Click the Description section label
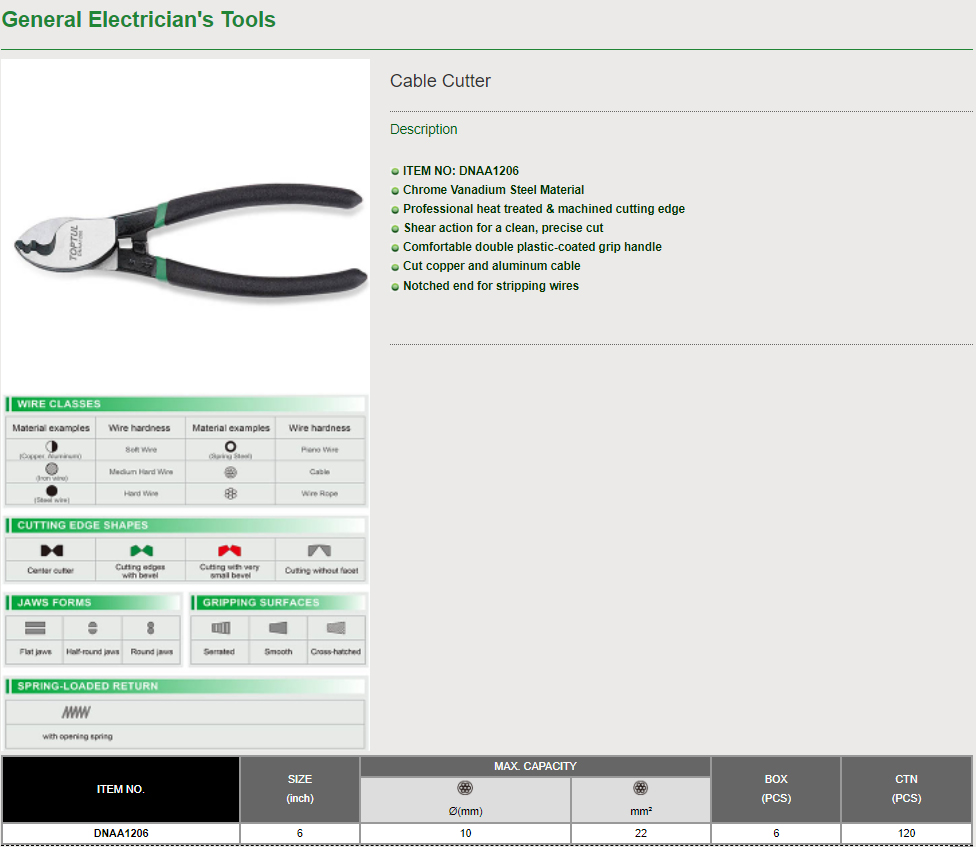Screen dimensions: 976x847 click(x=423, y=129)
